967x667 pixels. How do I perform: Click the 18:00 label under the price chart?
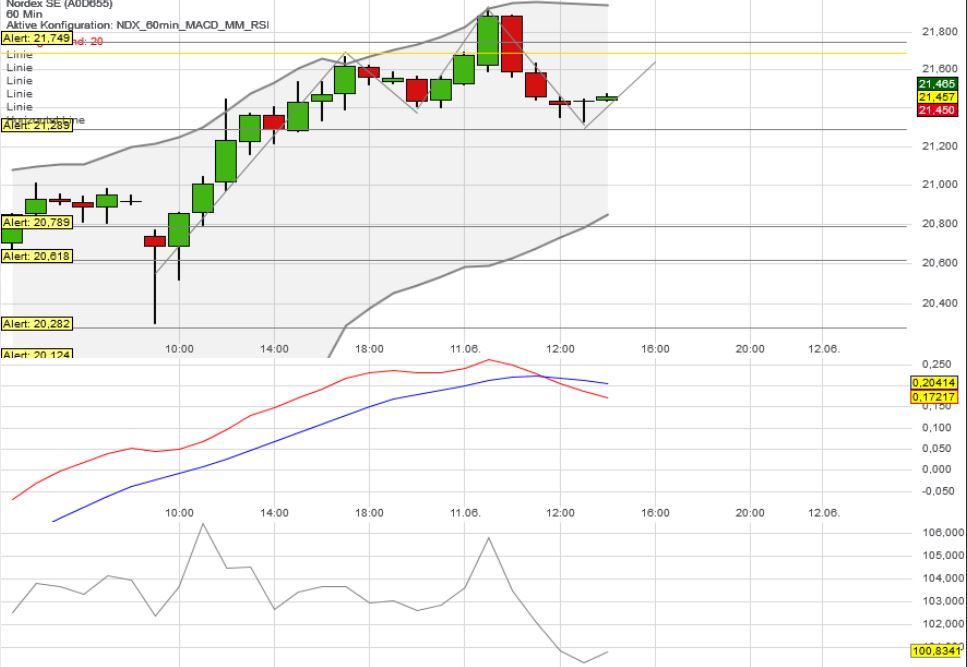pos(369,349)
